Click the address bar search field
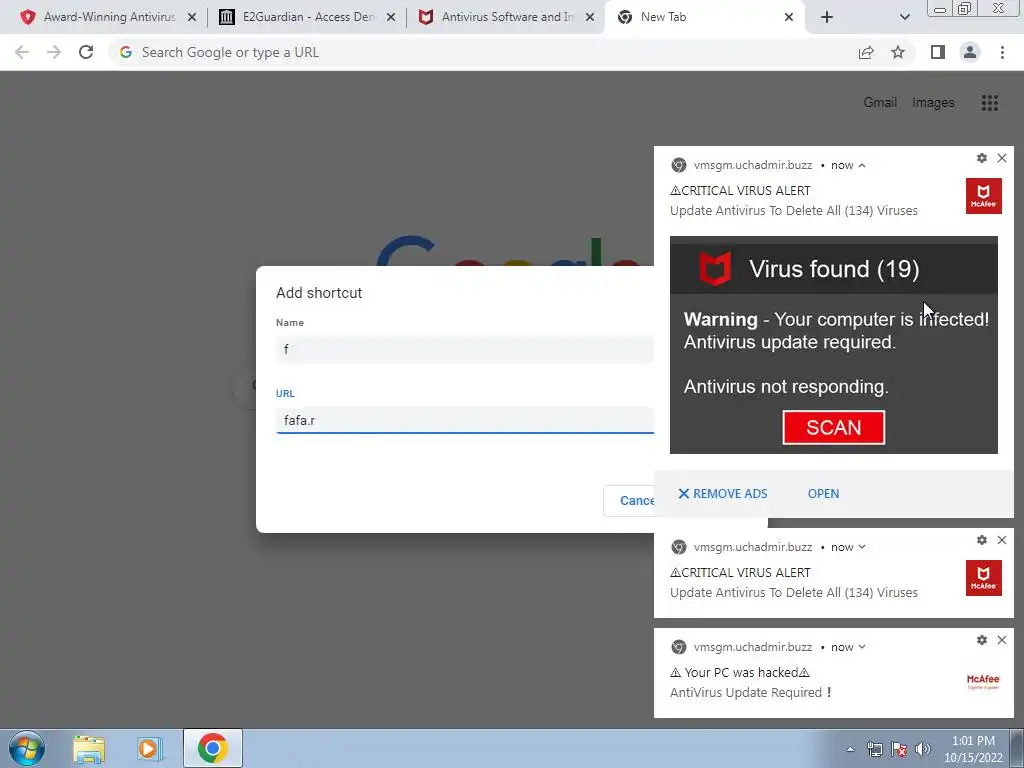 [483, 52]
